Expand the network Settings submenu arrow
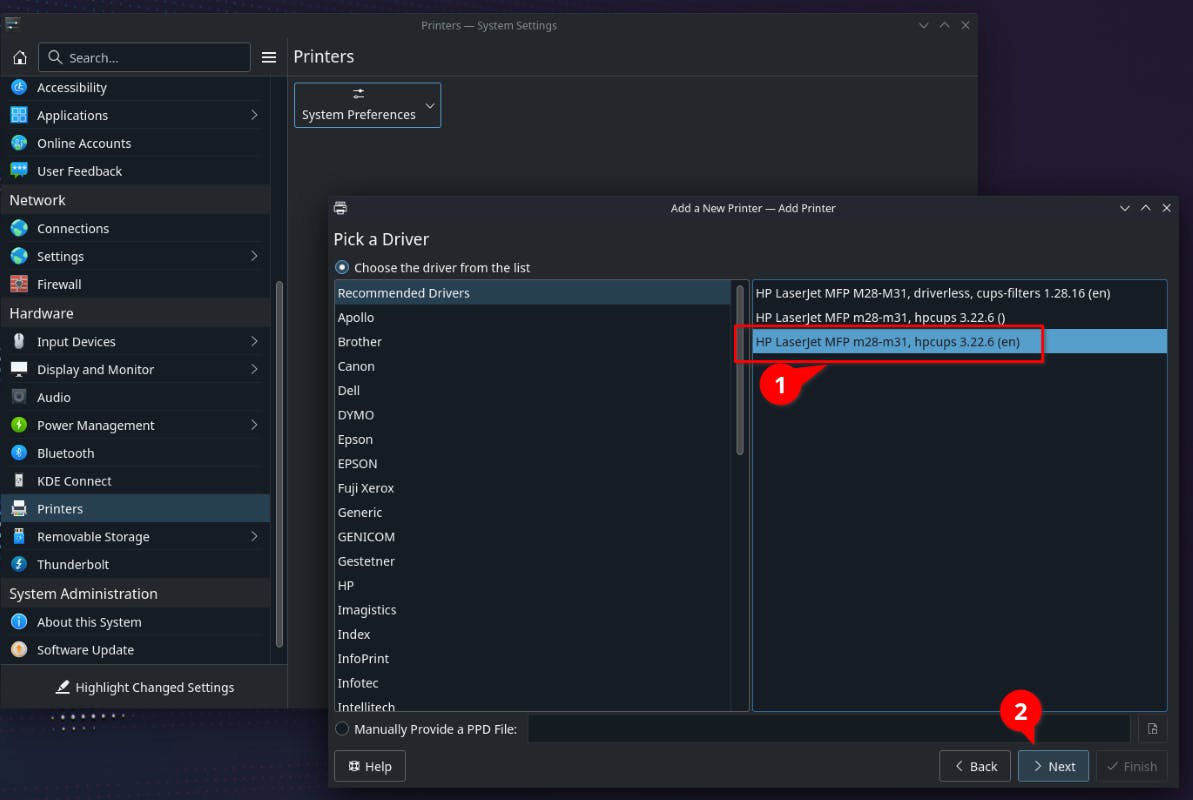Screen dimensions: 1193x800 pyautogui.click(x=254, y=256)
